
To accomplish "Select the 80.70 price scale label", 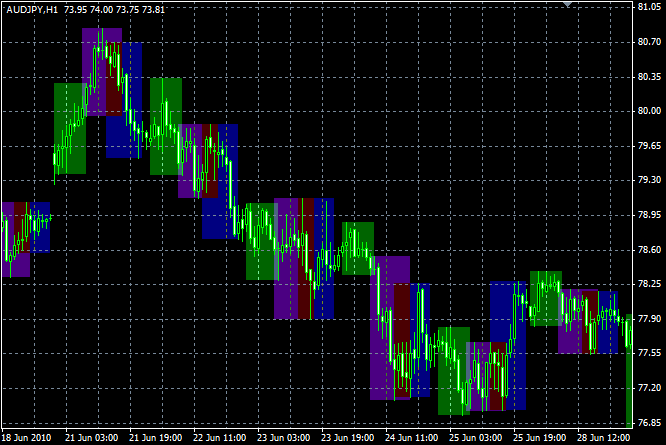I will [649, 42].
